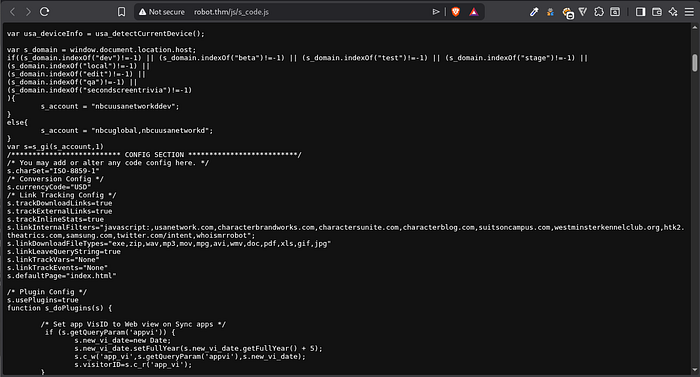
Task: Open the tab search icon
Action: click(615, 12)
